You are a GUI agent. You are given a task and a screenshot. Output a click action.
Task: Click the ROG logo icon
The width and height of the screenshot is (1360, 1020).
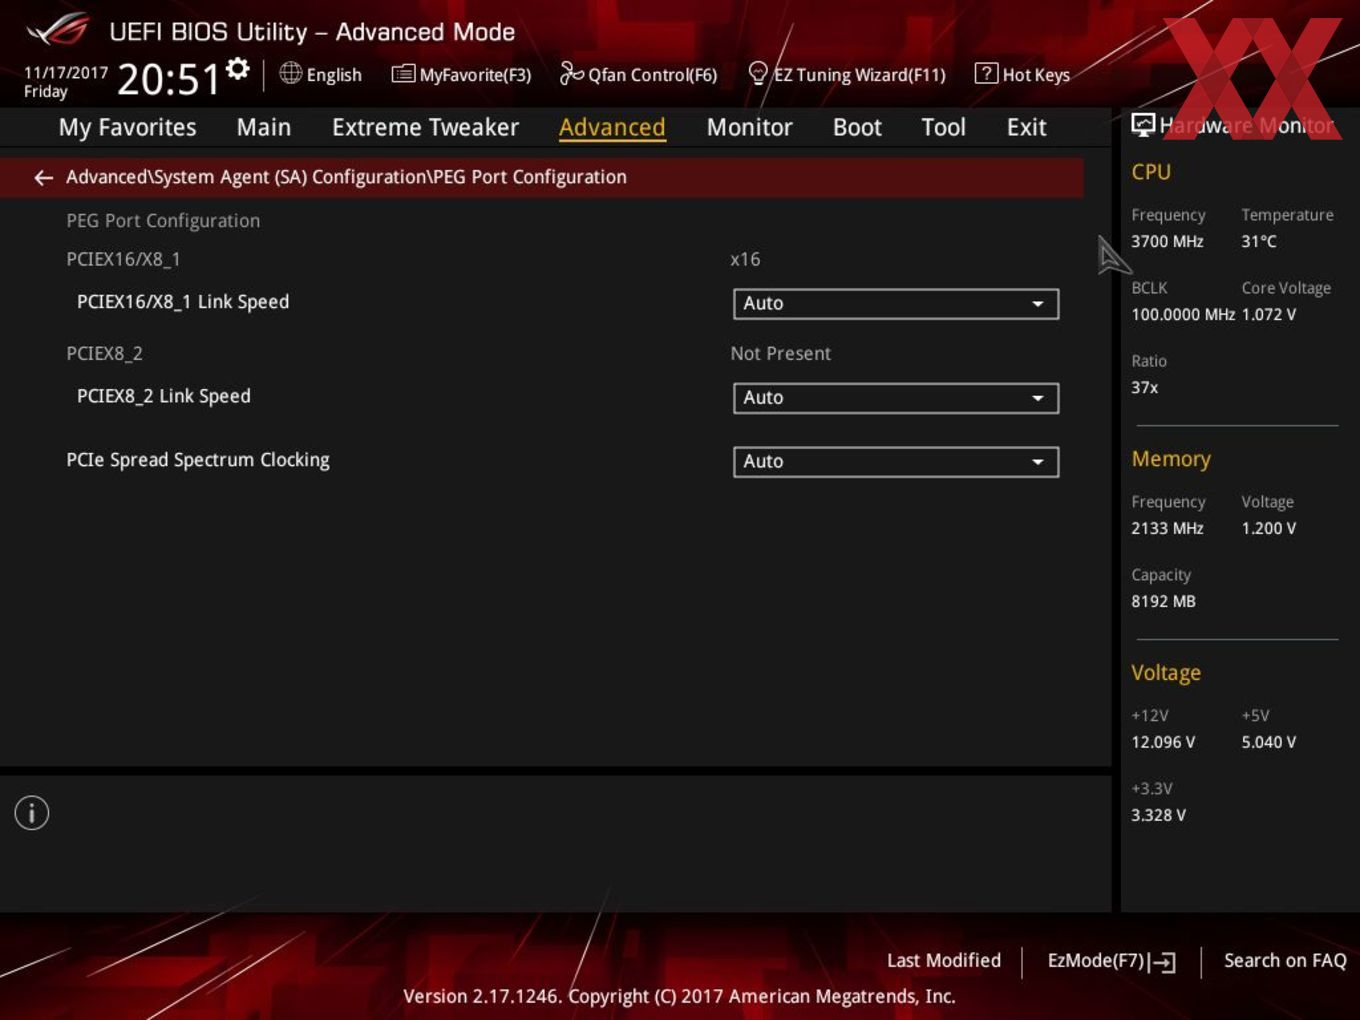tap(57, 30)
